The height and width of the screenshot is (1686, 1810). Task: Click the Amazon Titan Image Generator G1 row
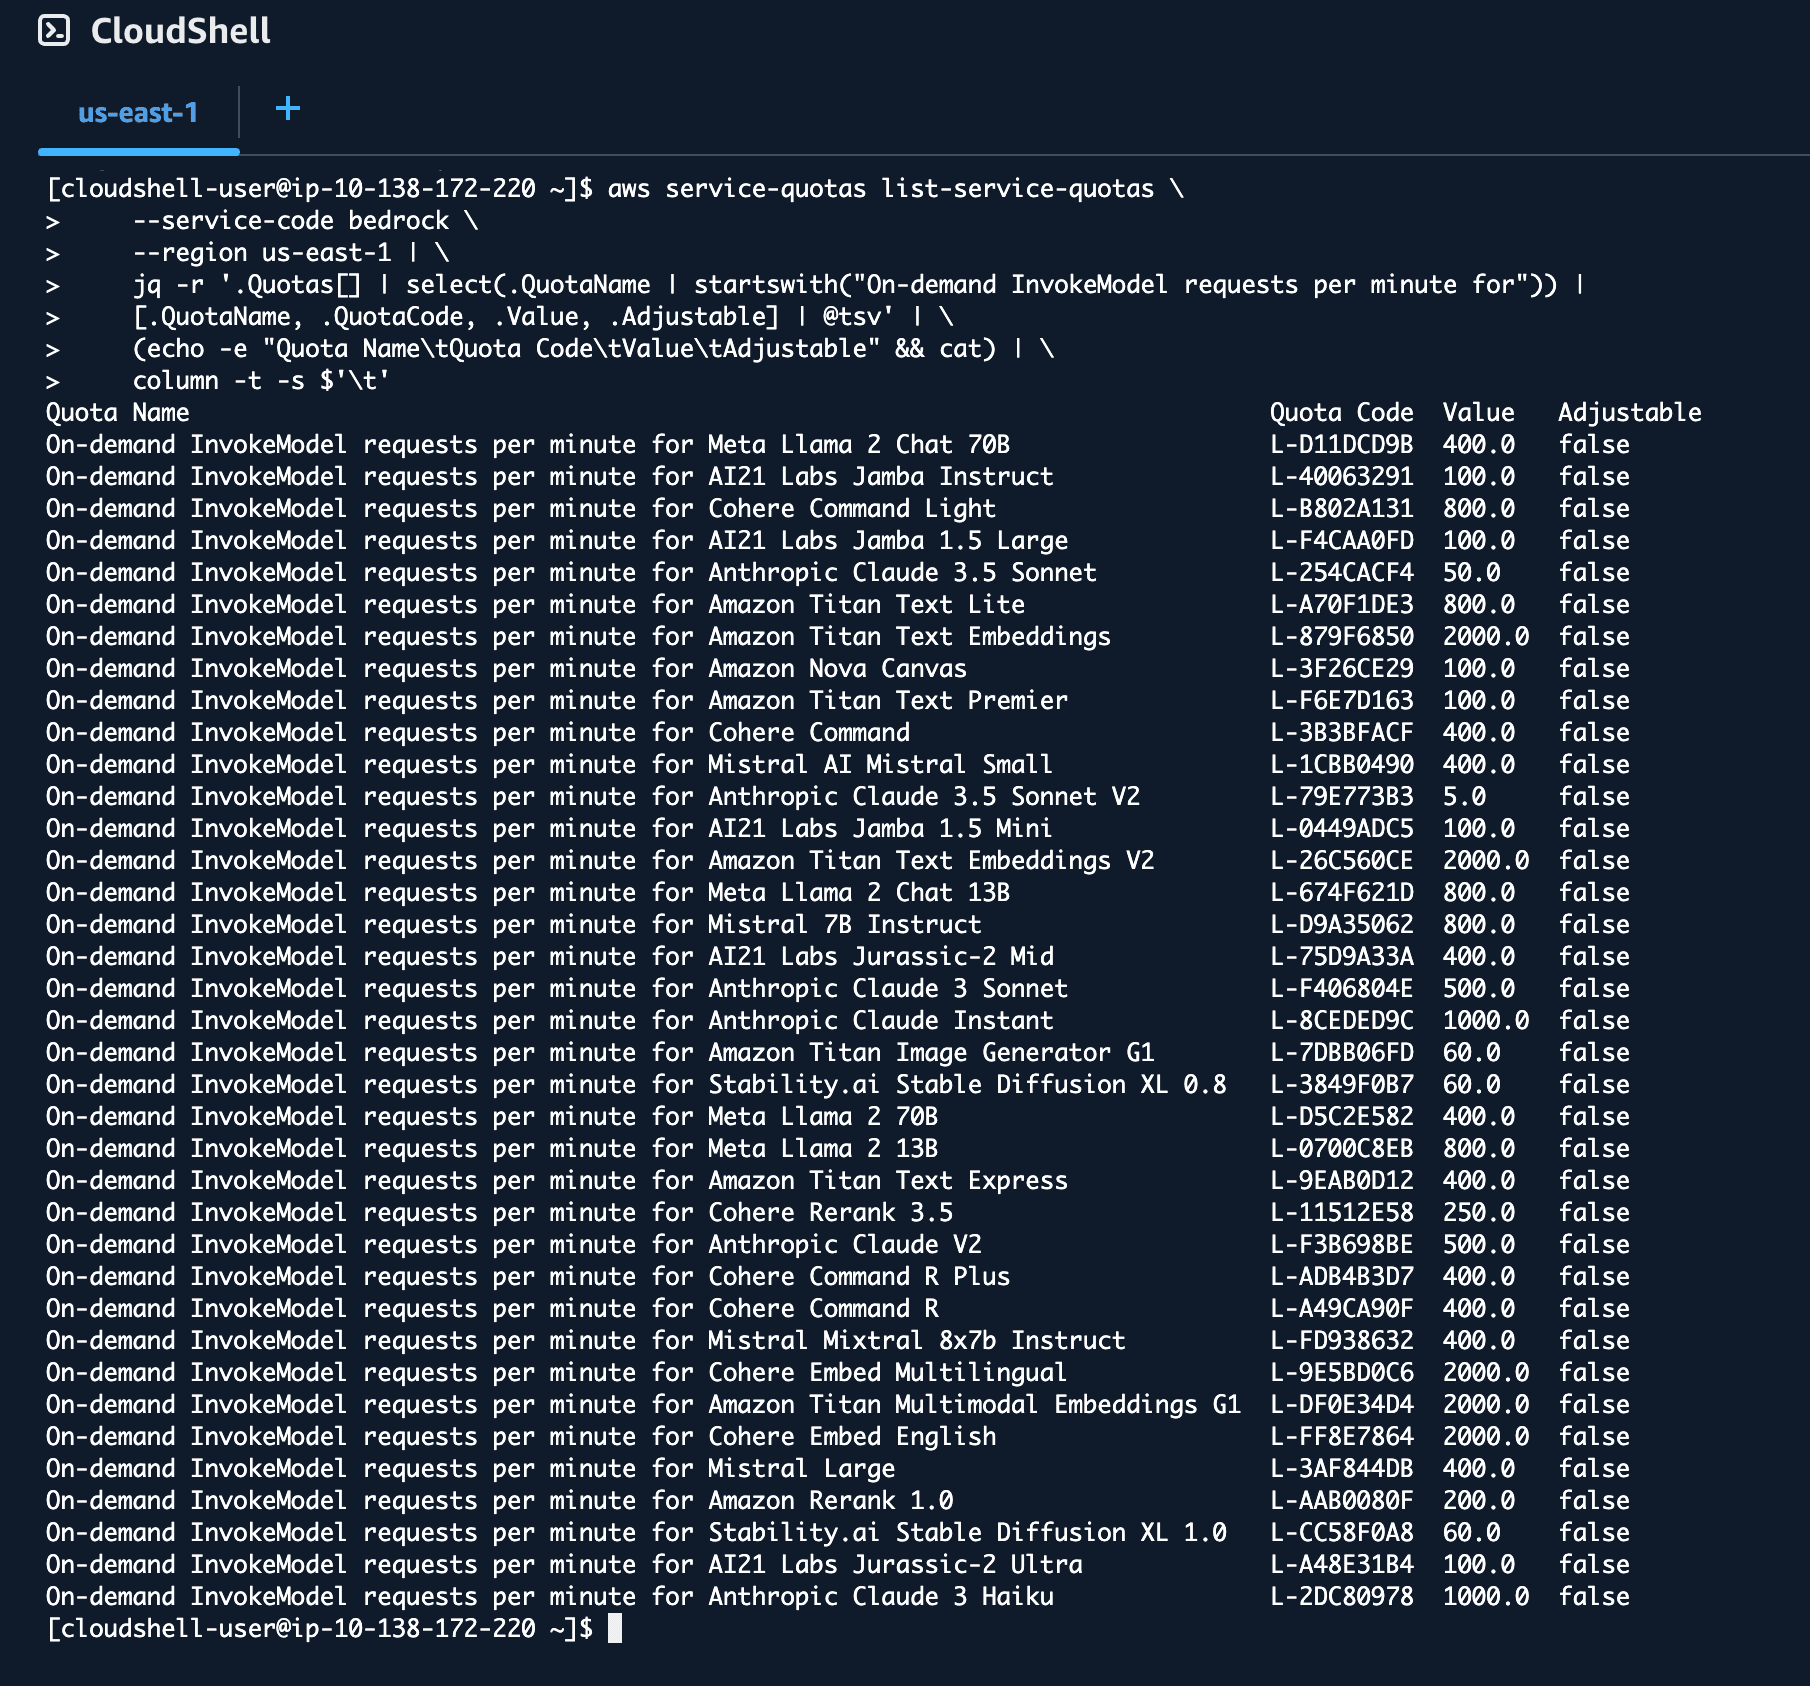[837, 1052]
